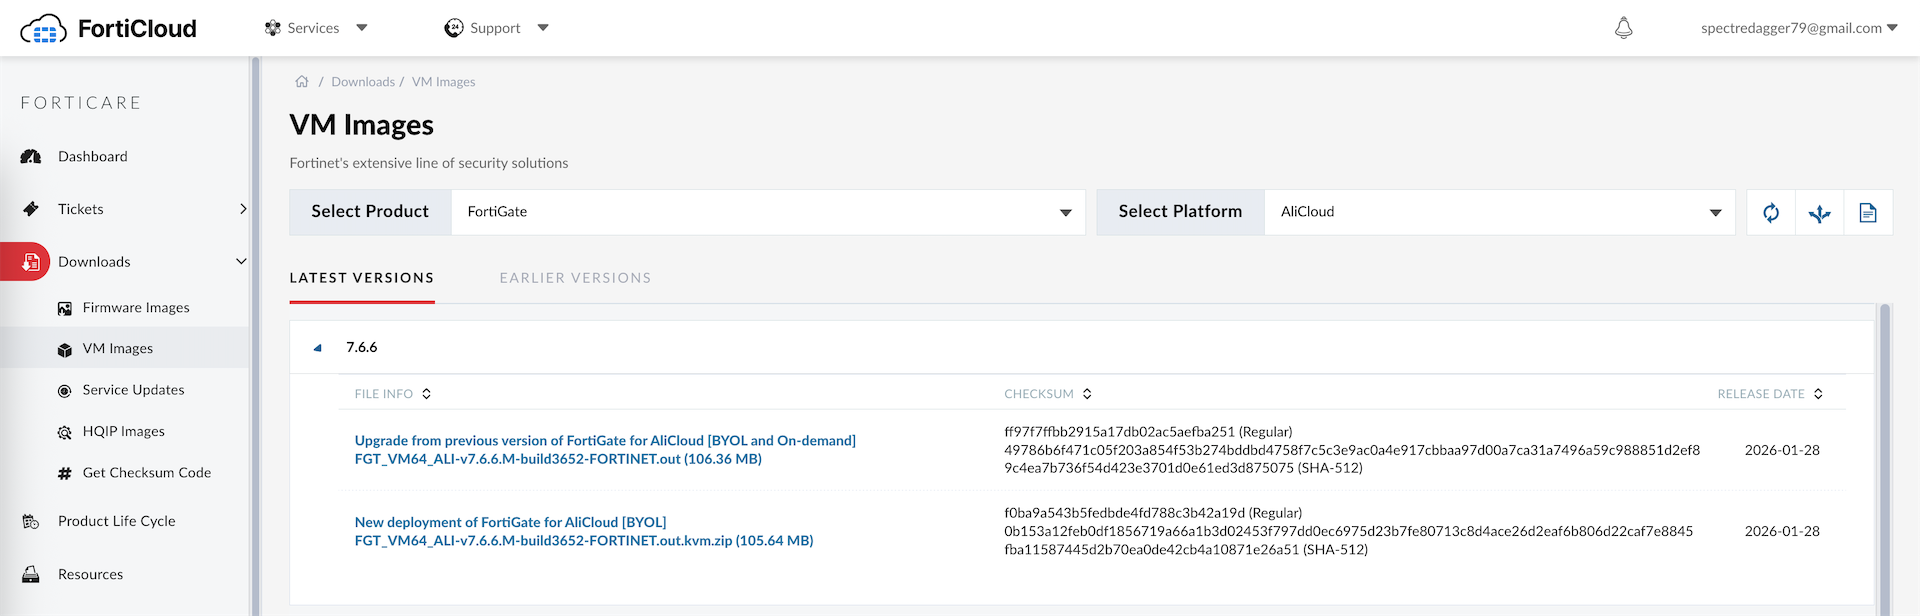Image resolution: width=1920 pixels, height=616 pixels.
Task: Click the FortiCloud logo
Action: pyautogui.click(x=109, y=28)
